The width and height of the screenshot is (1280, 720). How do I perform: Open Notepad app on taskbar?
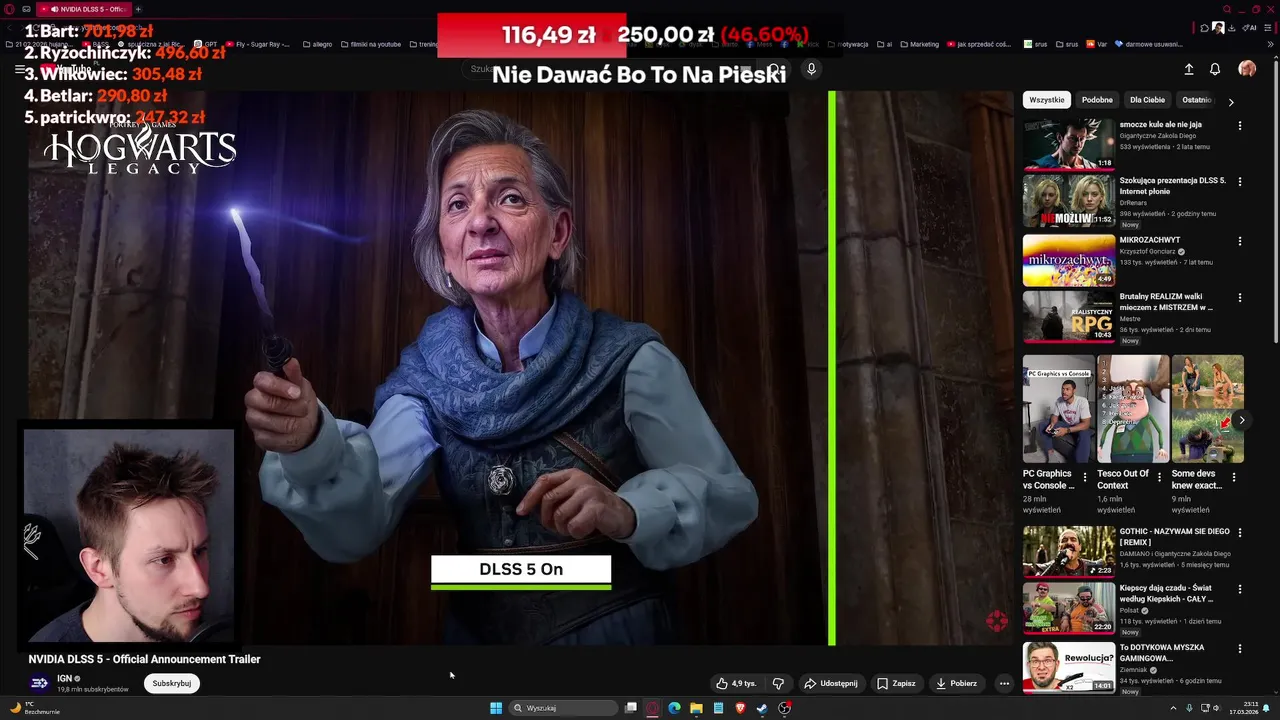point(718,708)
